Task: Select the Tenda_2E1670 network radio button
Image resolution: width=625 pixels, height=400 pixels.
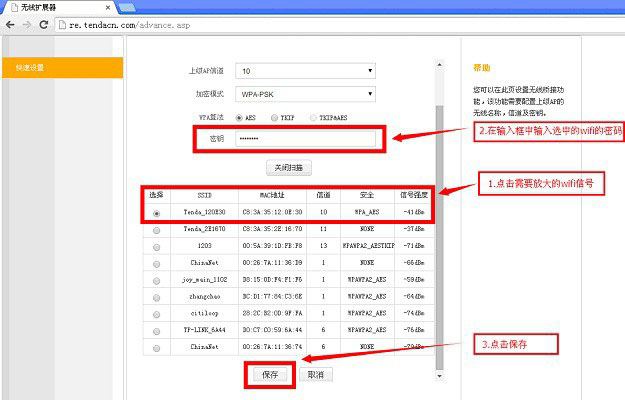Action: [156, 230]
